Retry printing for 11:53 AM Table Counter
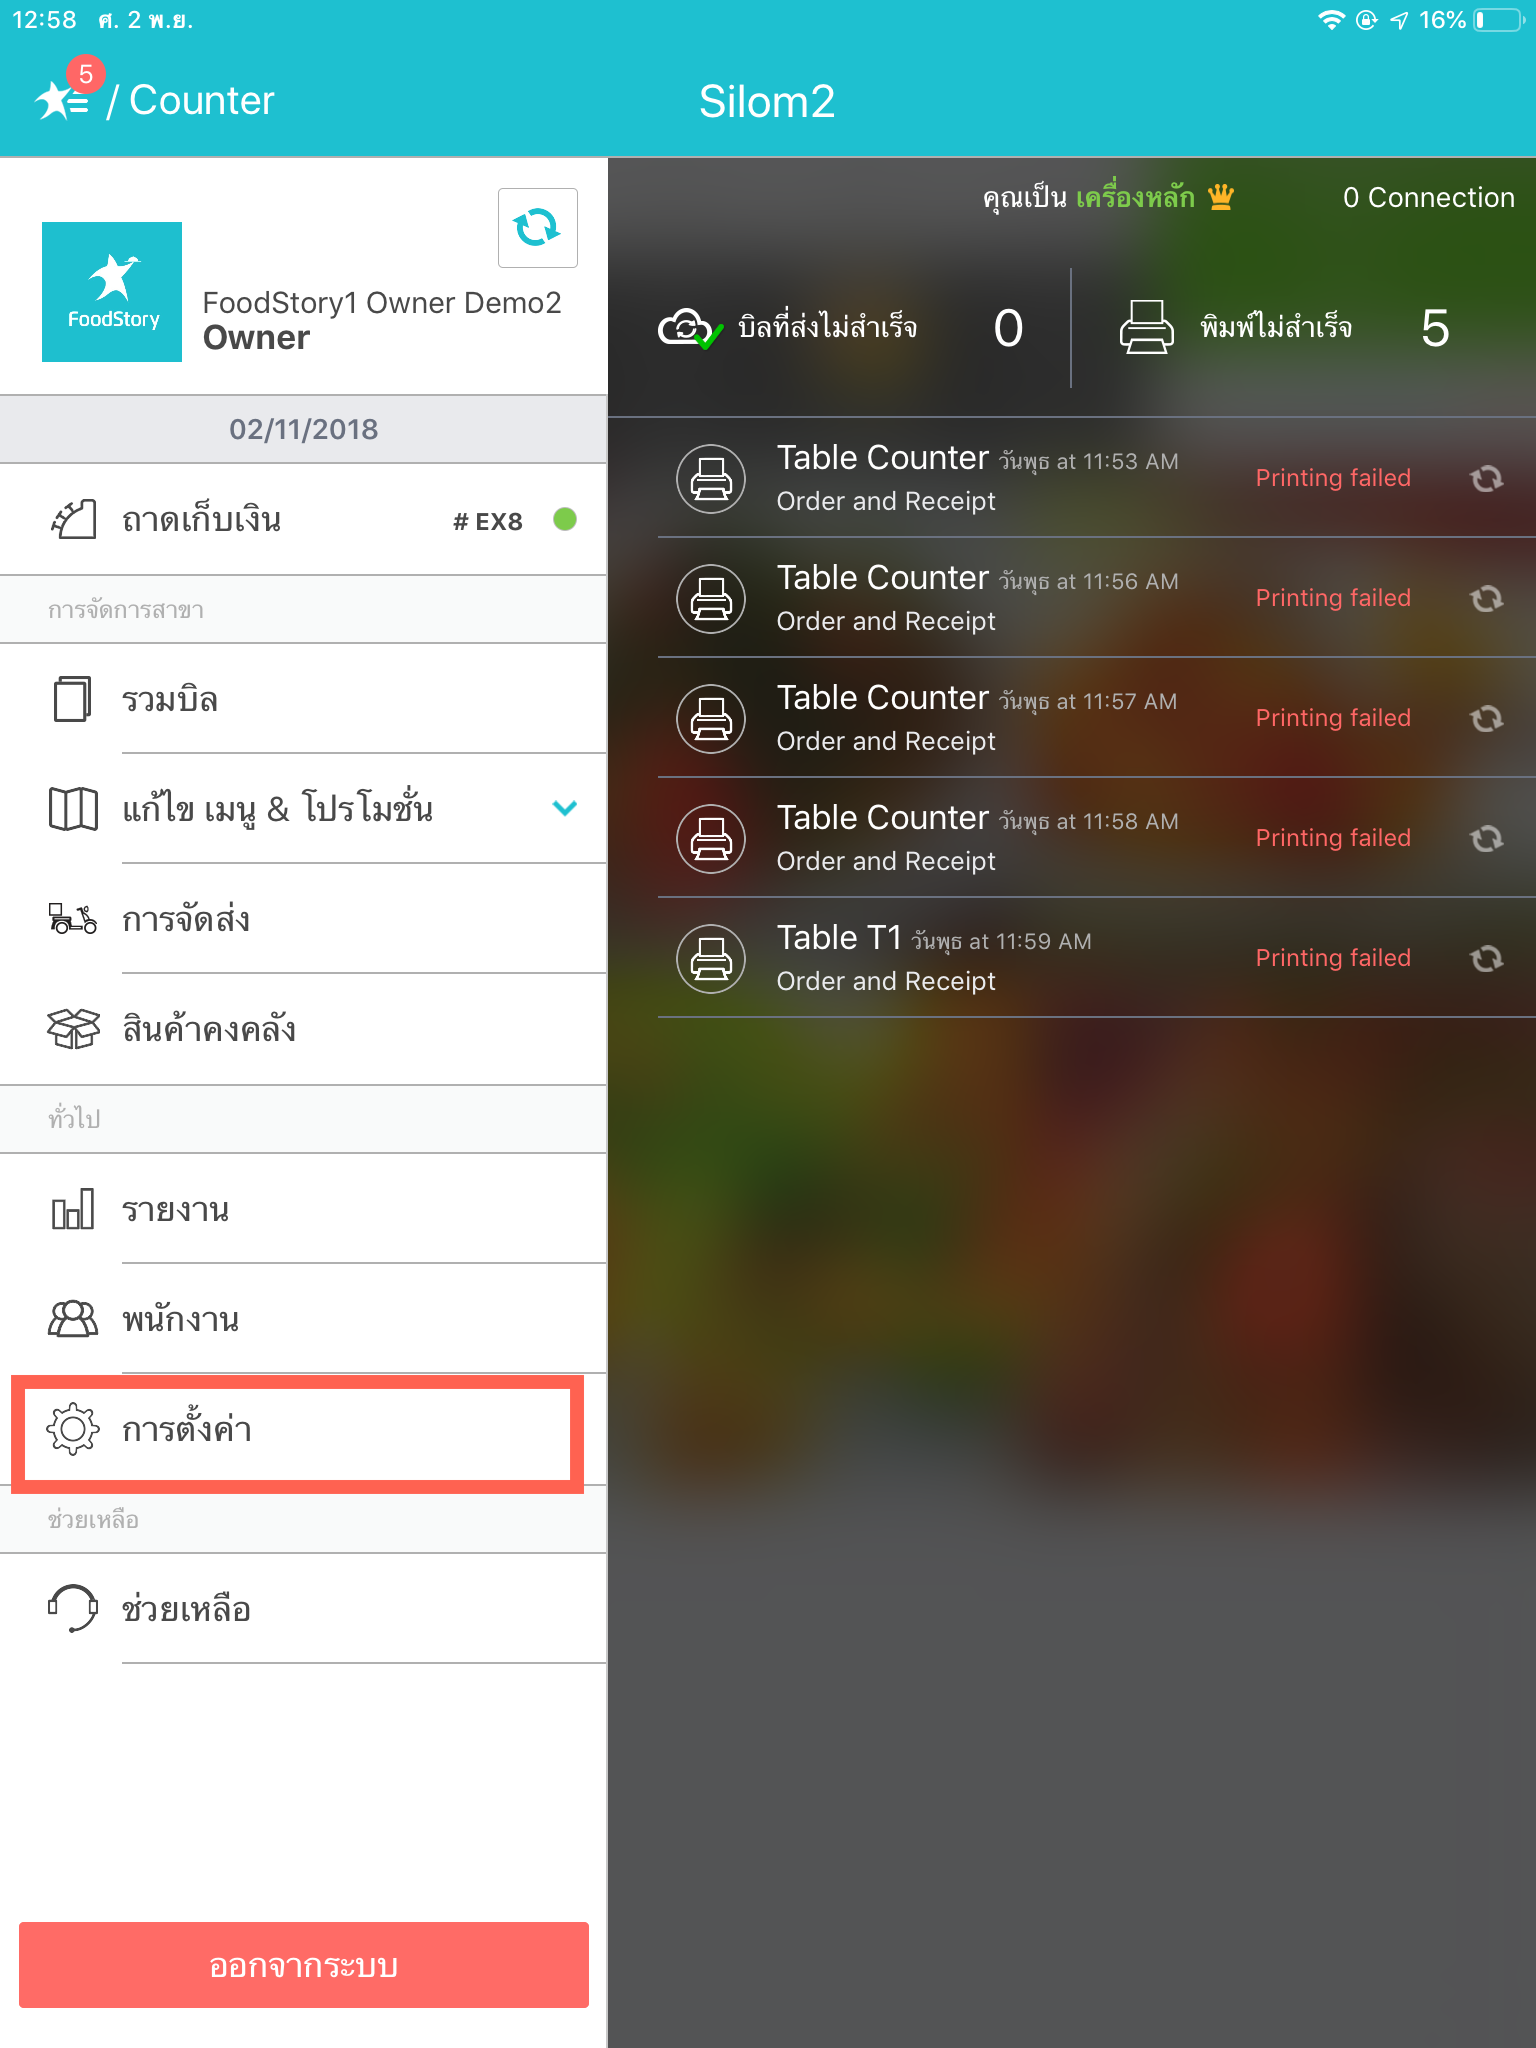This screenshot has width=1536, height=2048. click(1487, 479)
